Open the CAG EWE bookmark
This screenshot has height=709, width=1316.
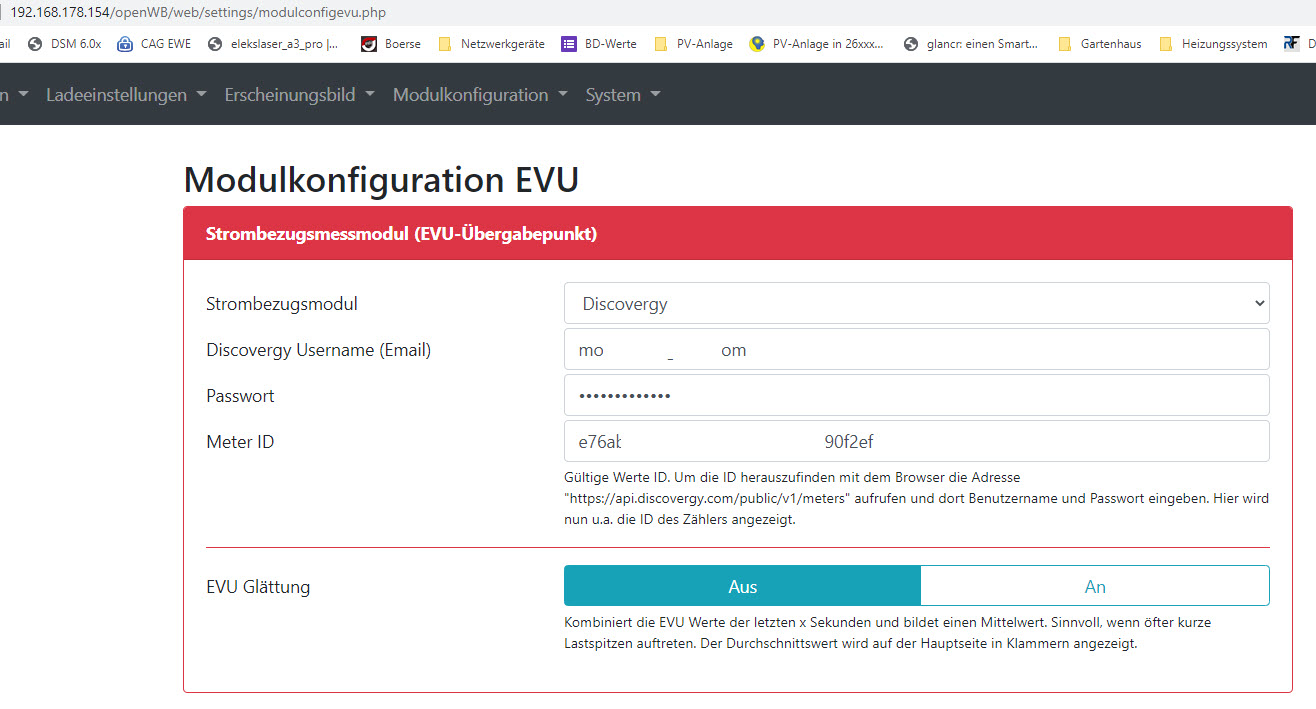154,44
